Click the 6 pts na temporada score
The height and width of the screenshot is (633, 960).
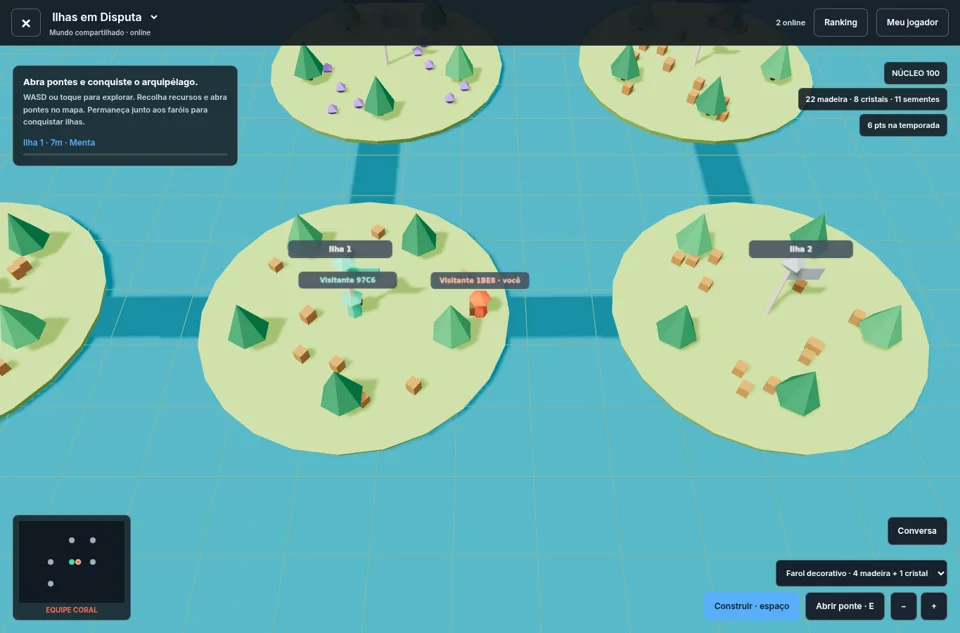[x=903, y=125]
